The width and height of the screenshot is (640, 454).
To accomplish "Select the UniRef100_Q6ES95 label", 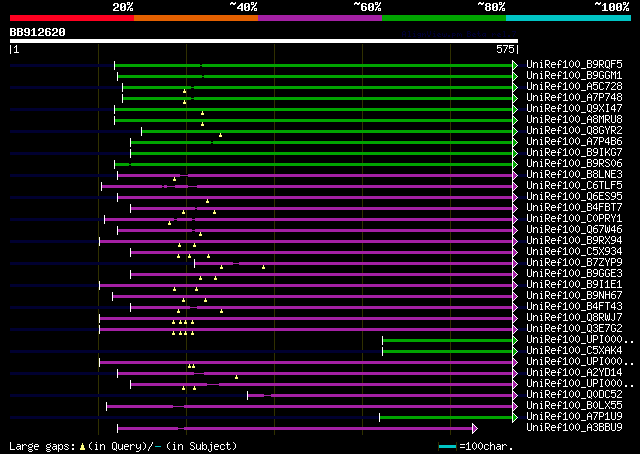I will 574,197.
